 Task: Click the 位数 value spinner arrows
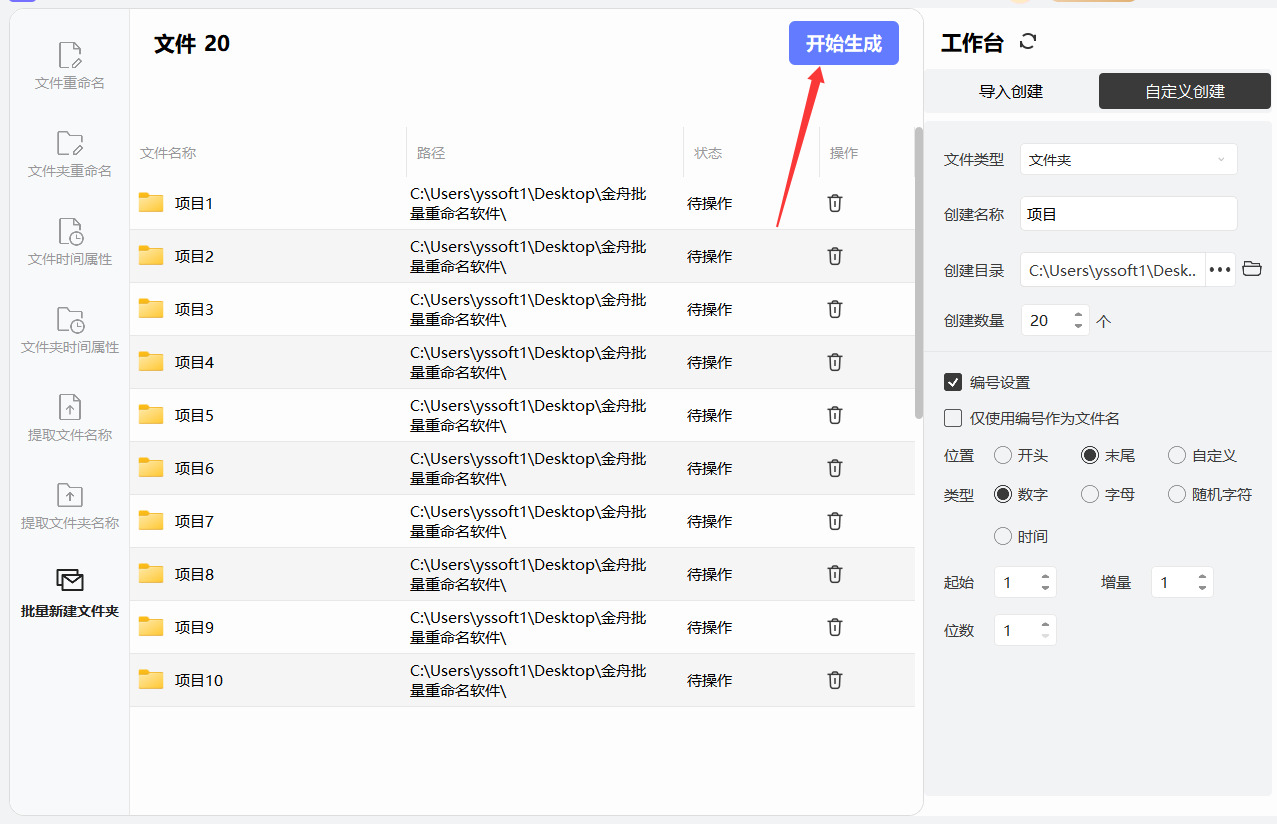(1046, 630)
